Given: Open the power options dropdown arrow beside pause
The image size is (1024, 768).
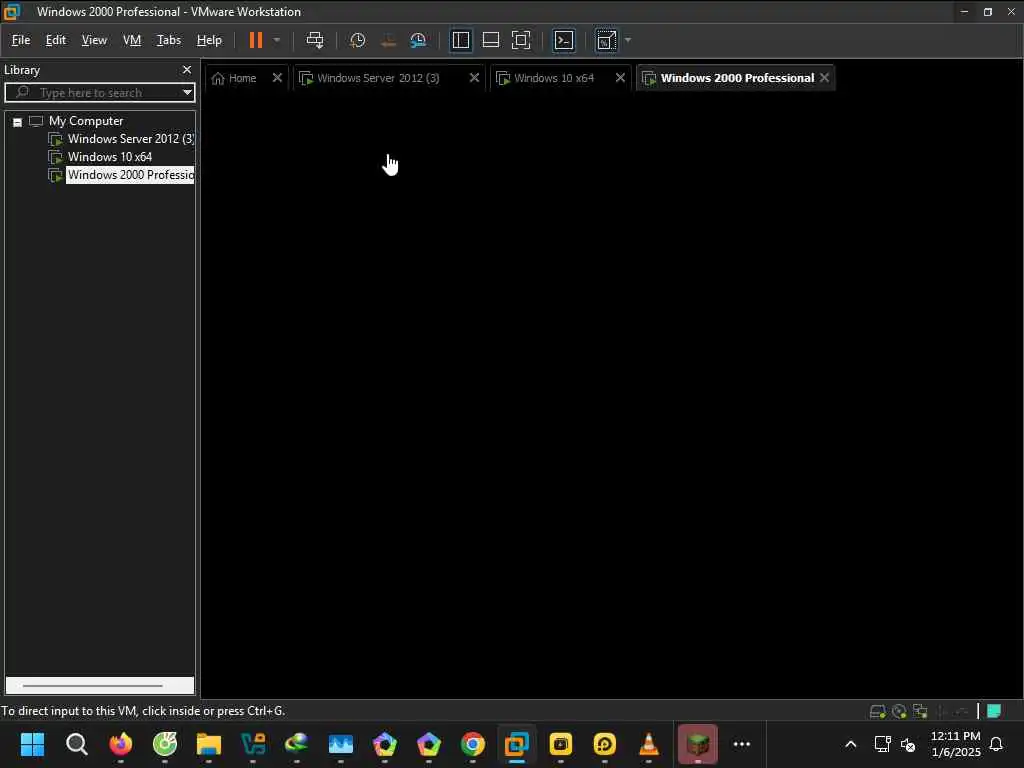Looking at the screenshot, I should [x=277, y=40].
